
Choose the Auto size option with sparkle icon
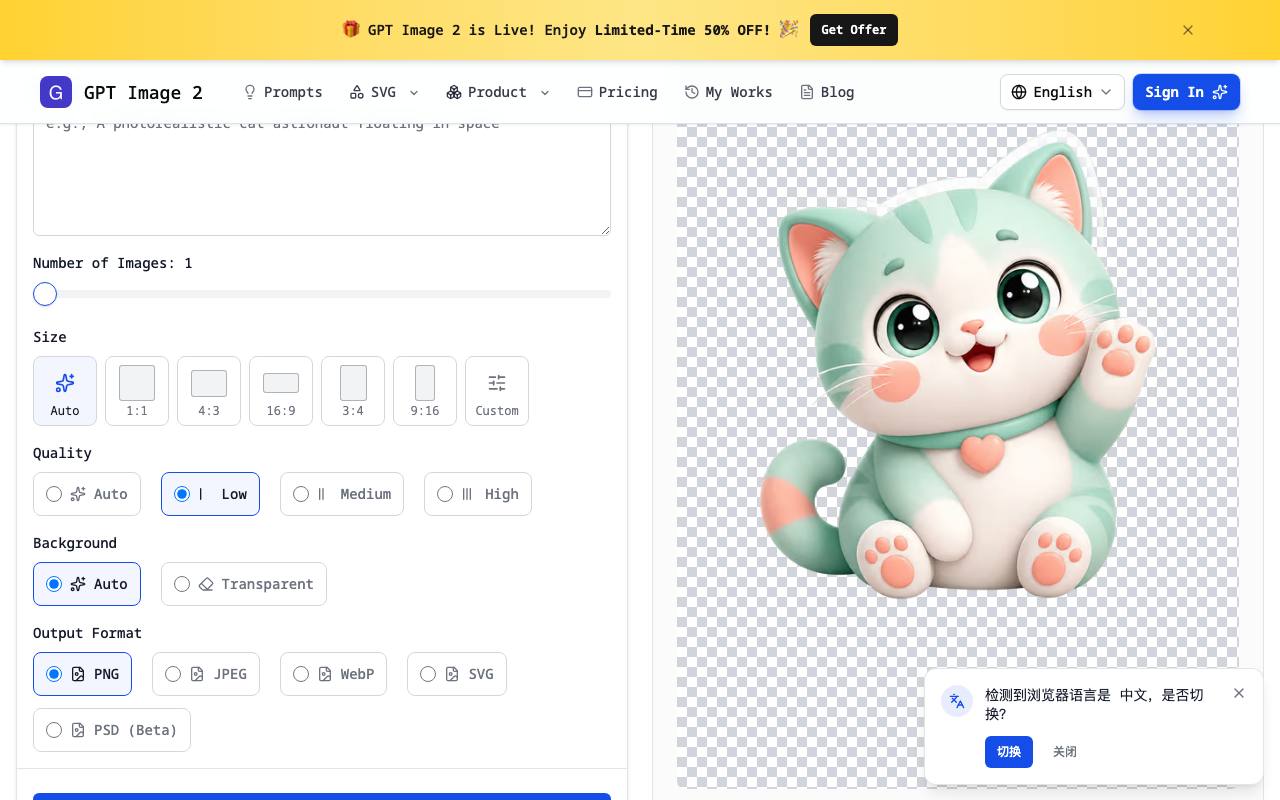[x=65, y=391]
